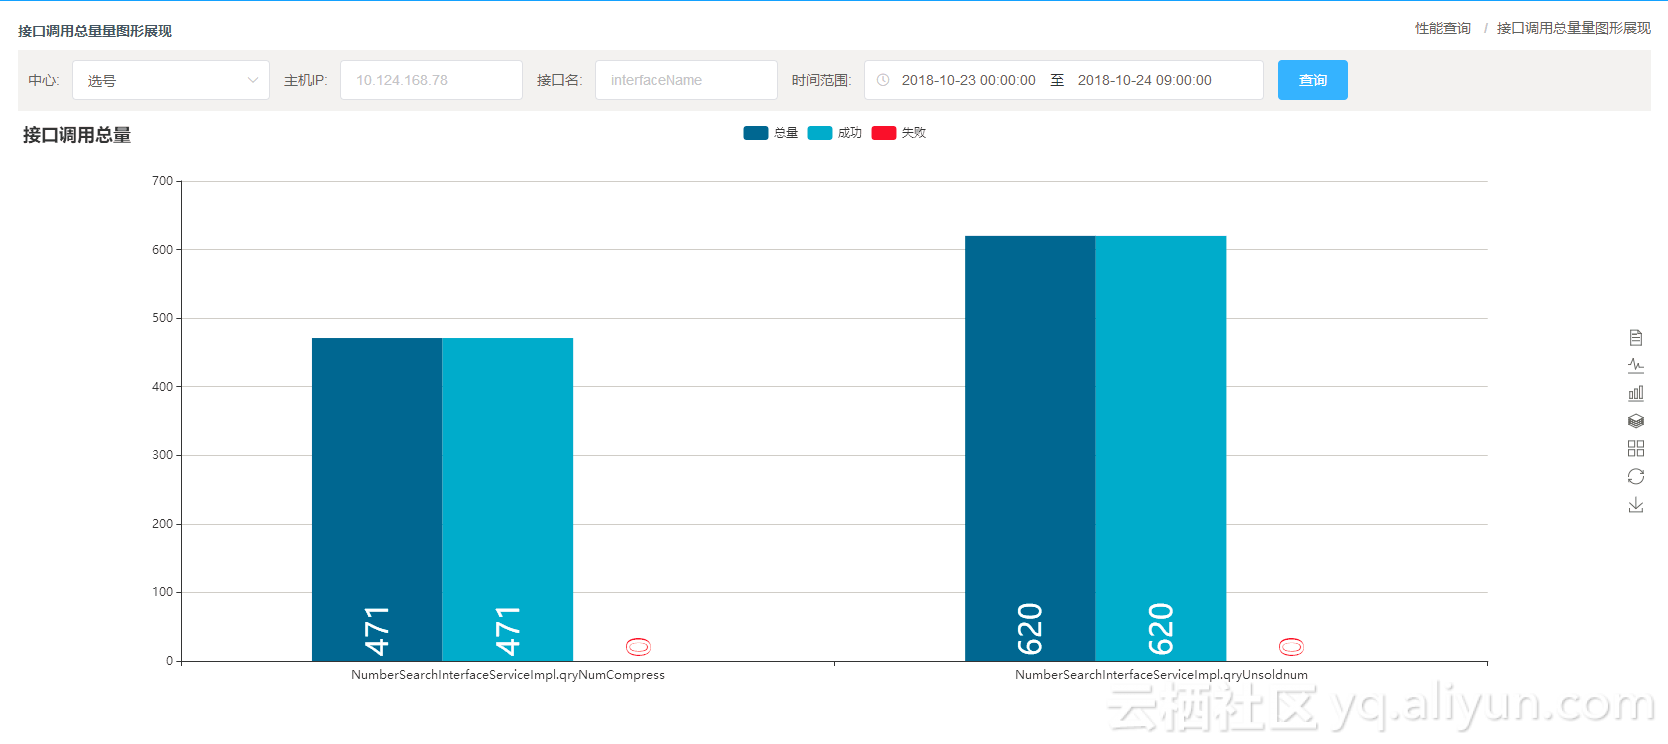Click the 100 y-axis label

(x=162, y=592)
